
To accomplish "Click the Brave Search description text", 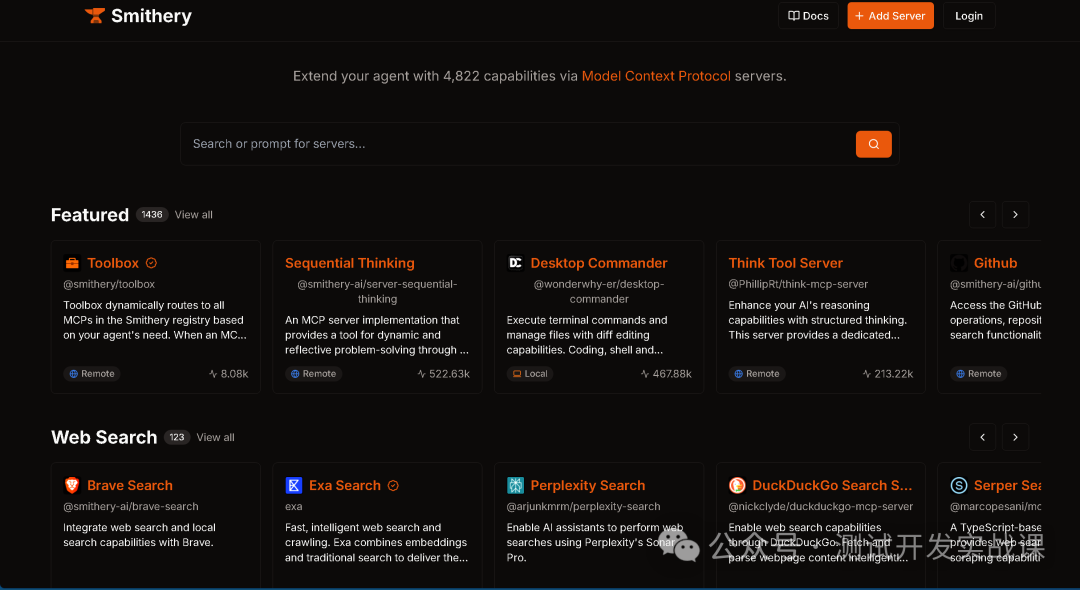I will tap(140, 535).
